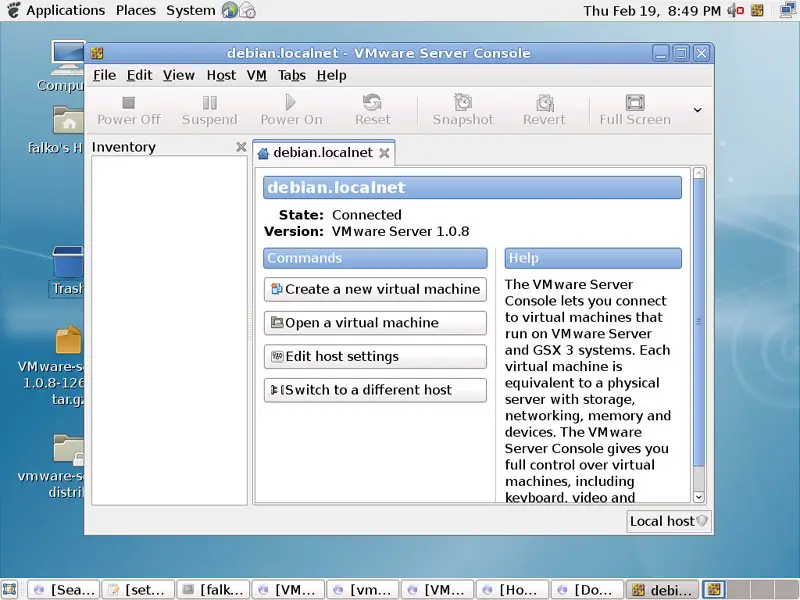Click the muted volume speaker icon

[x=736, y=10]
